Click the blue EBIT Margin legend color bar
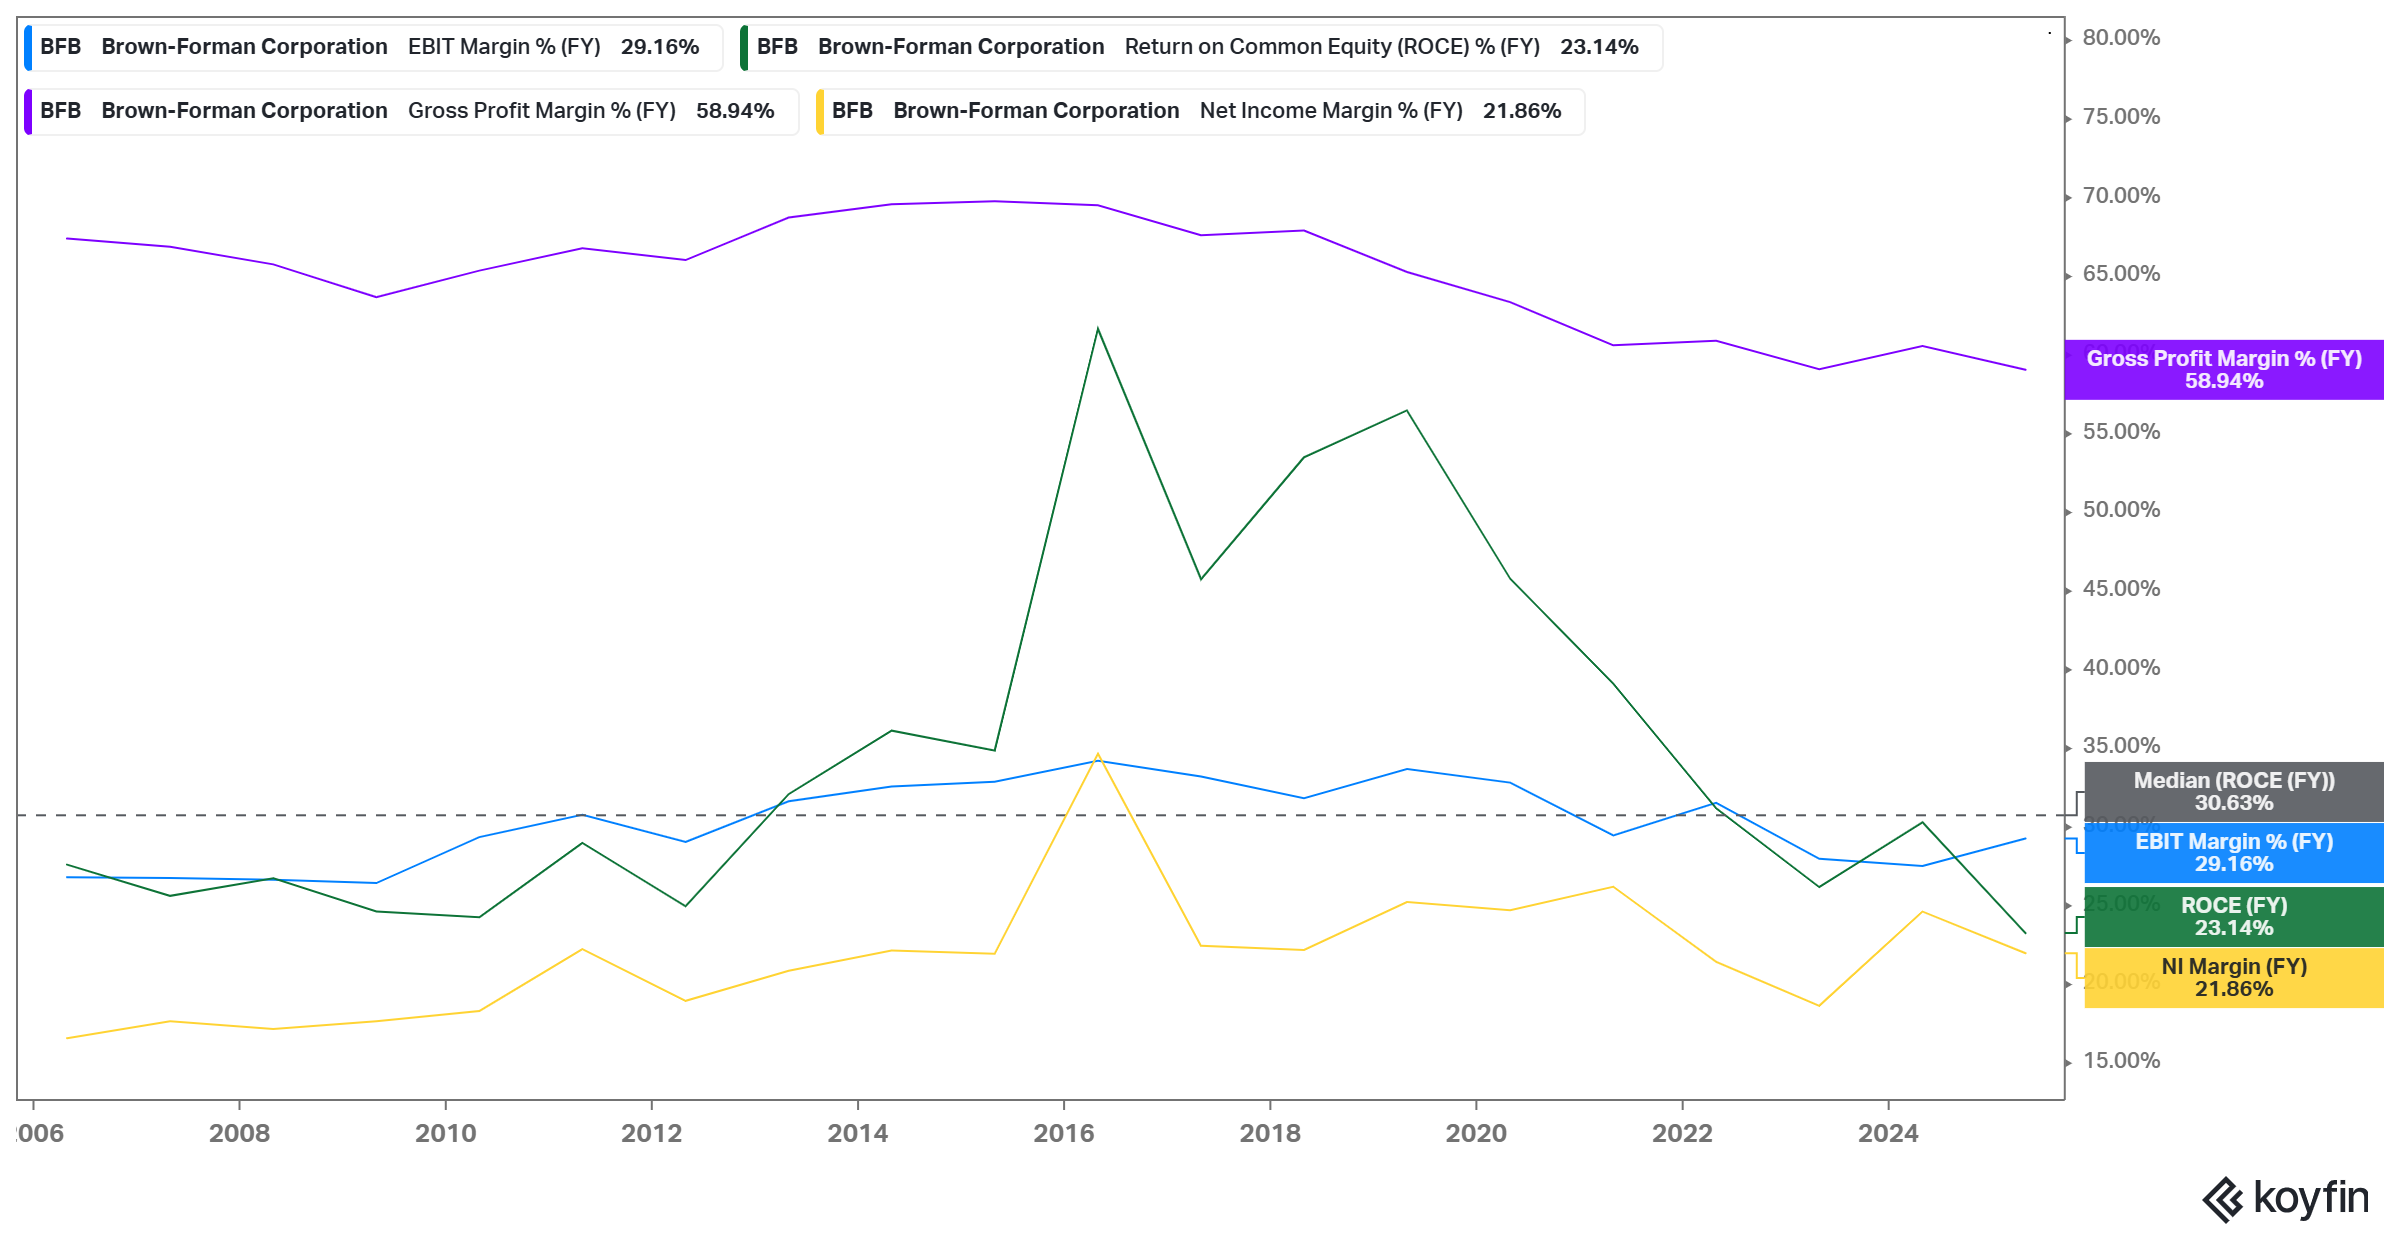 click(28, 48)
